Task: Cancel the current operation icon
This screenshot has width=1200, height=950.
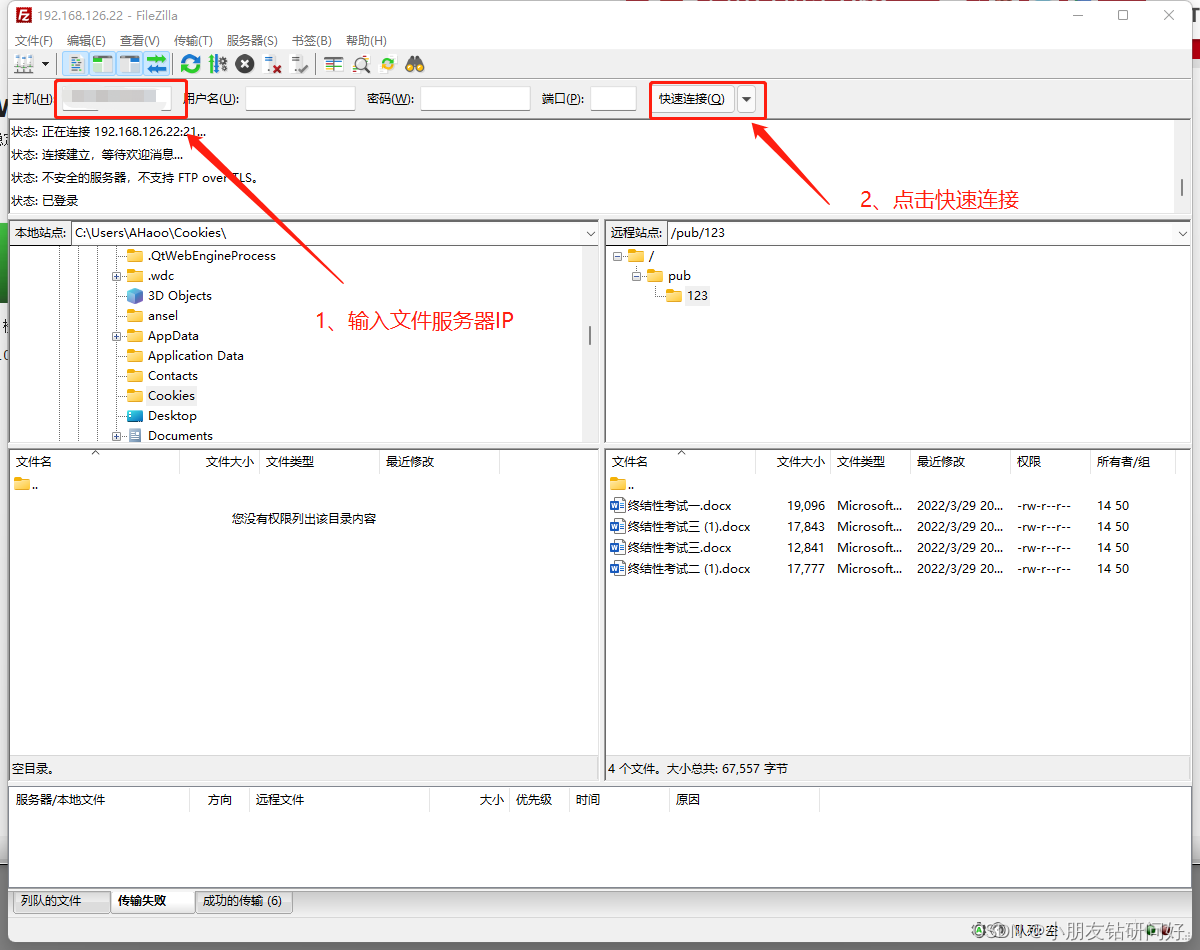Action: tap(245, 64)
